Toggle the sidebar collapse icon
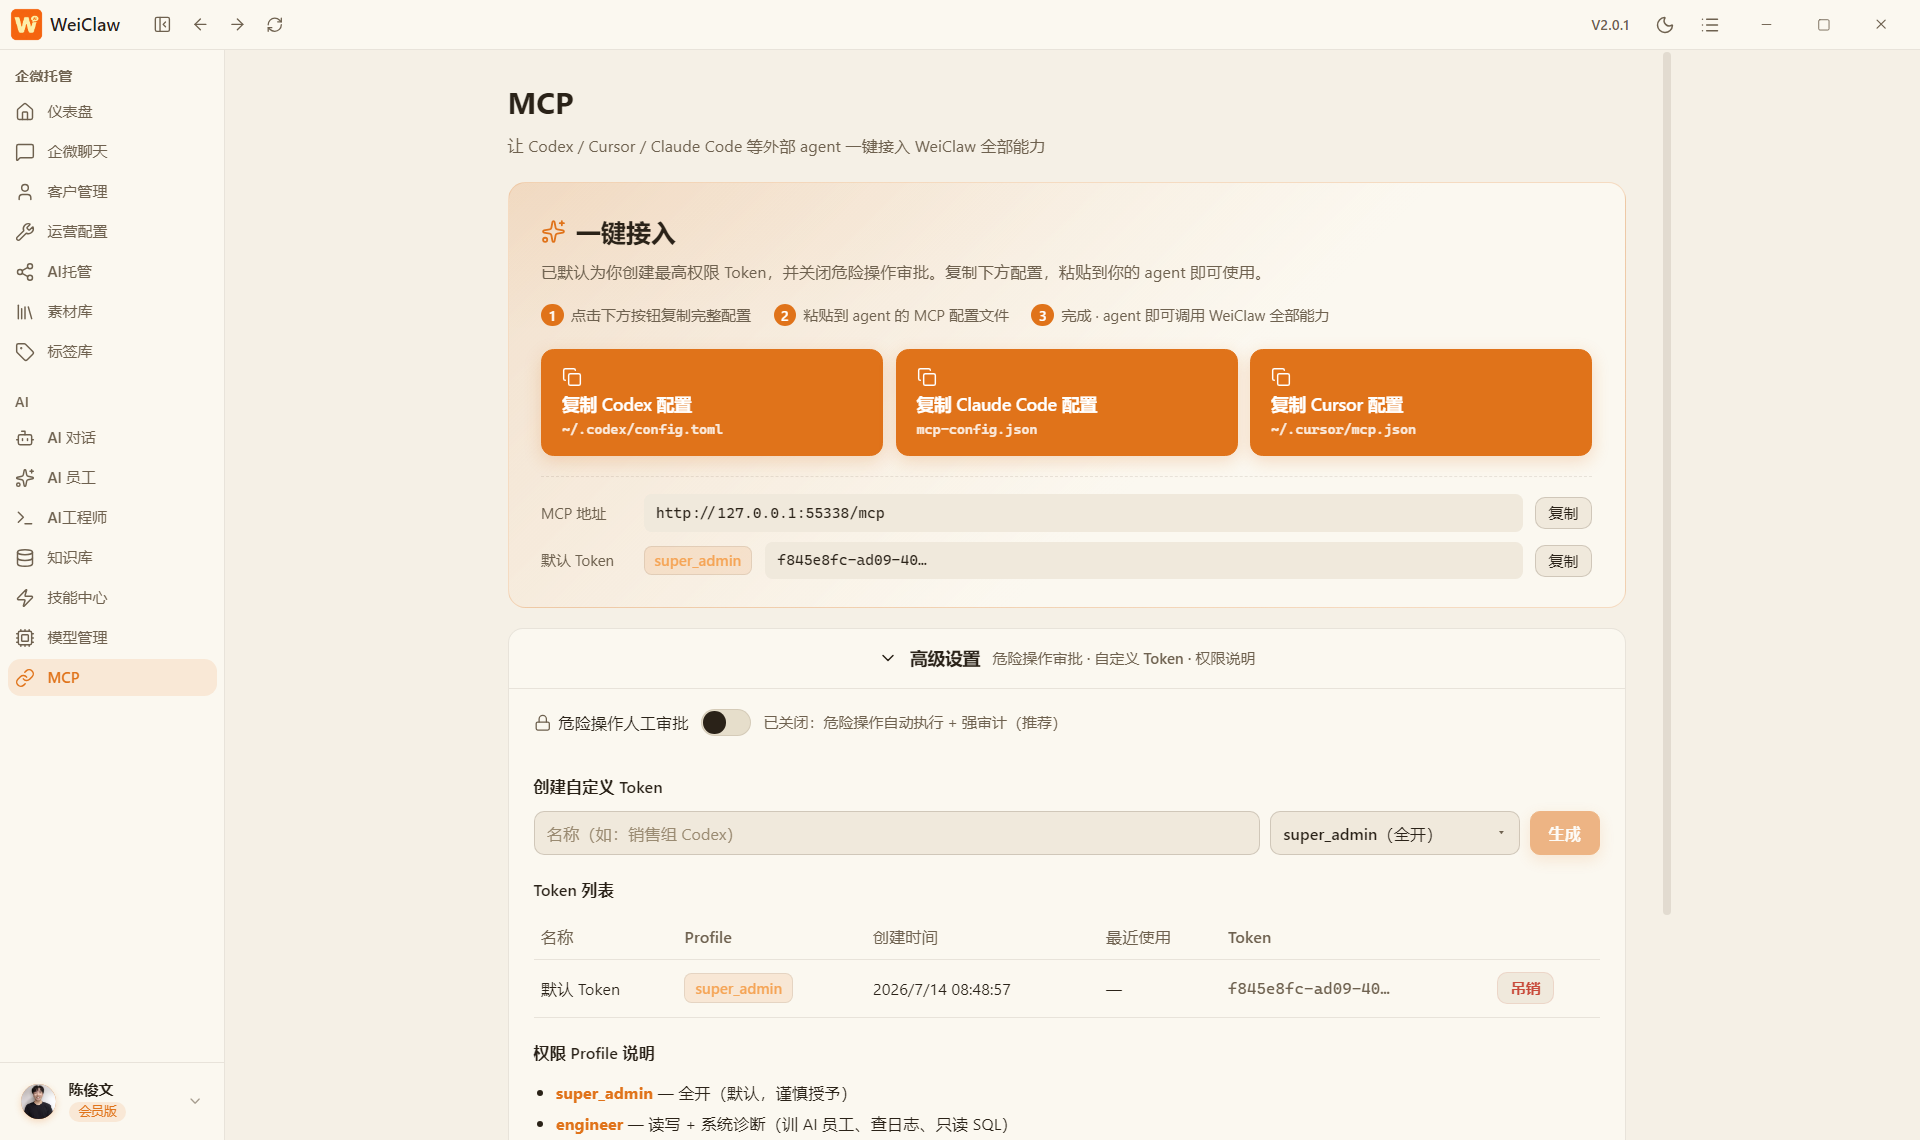 tap(162, 24)
